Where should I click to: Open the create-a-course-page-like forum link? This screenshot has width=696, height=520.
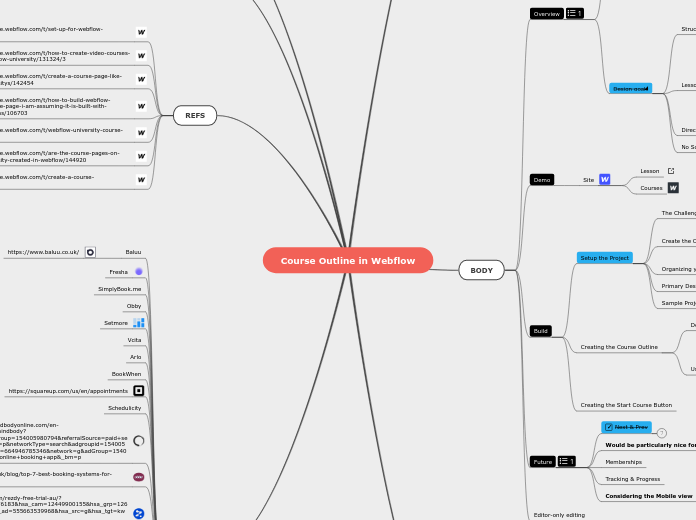(x=60, y=79)
